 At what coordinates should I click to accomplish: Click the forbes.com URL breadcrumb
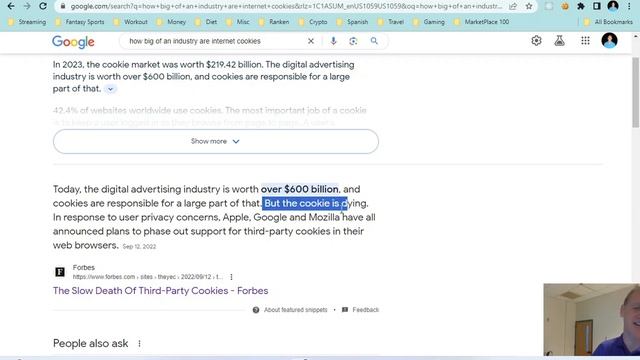(148, 277)
